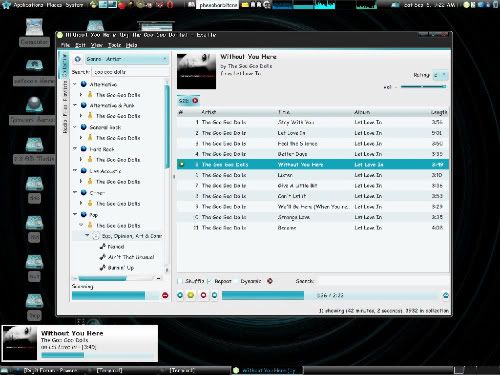This screenshot has width=500, height=375.
Task: Click the red clear icon after Dynamic
Action: [x=270, y=281]
